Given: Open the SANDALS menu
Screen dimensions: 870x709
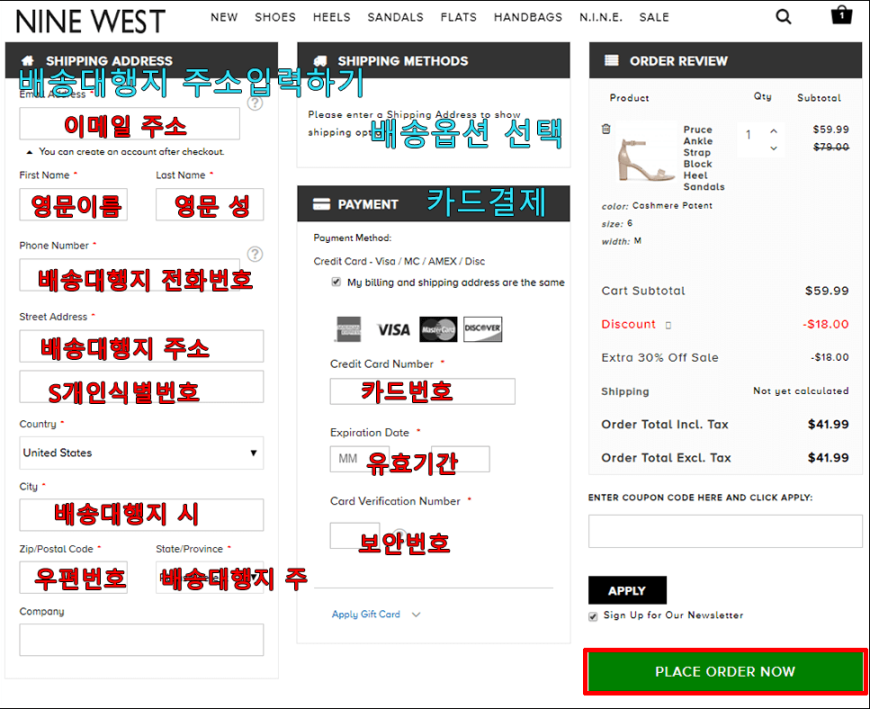Looking at the screenshot, I should tap(396, 17).
